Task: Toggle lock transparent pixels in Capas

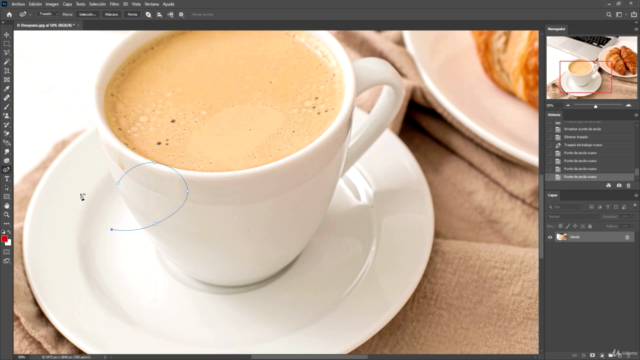Action: [x=560, y=226]
